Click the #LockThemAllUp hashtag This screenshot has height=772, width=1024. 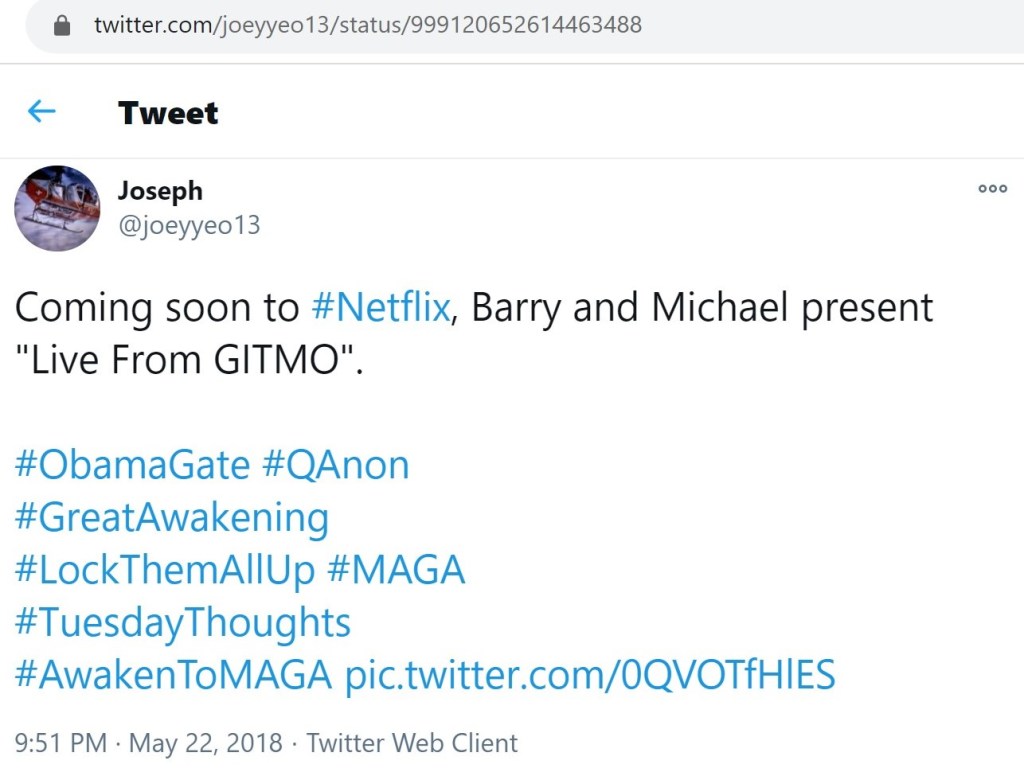click(165, 570)
